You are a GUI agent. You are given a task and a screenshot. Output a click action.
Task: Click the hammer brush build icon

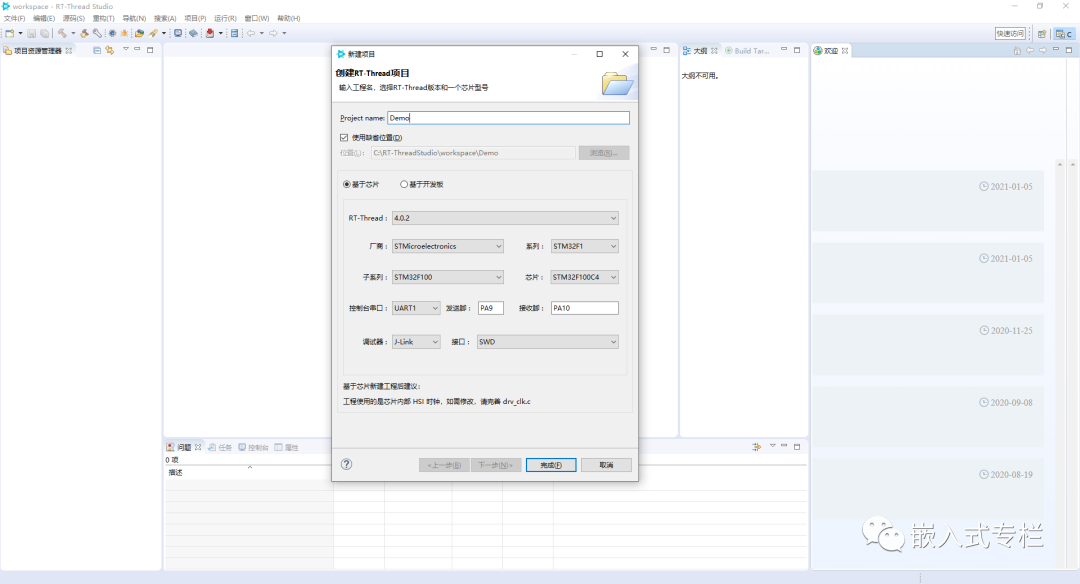point(84,33)
